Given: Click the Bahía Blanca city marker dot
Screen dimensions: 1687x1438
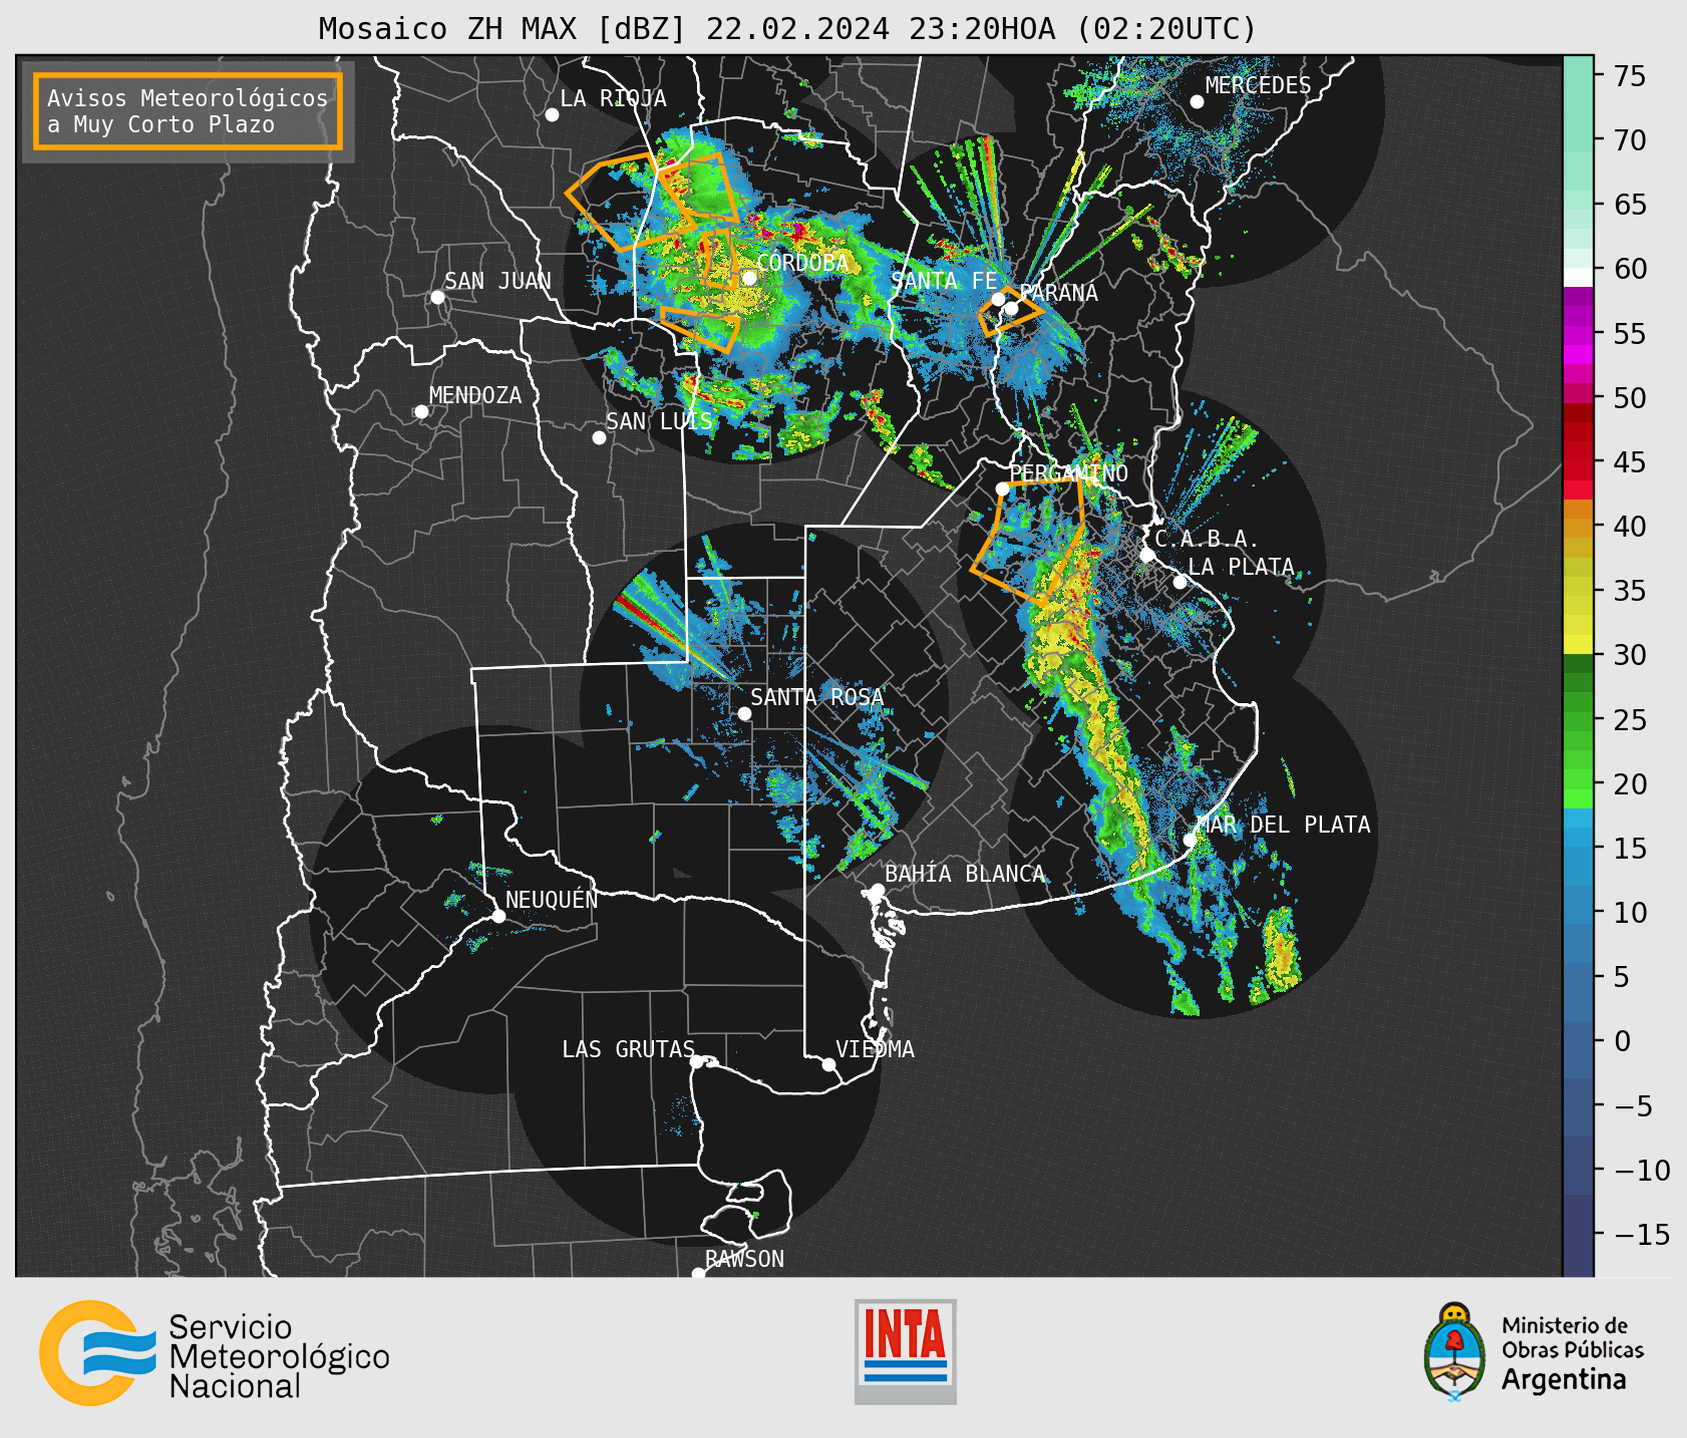Looking at the screenshot, I should coord(877,890).
